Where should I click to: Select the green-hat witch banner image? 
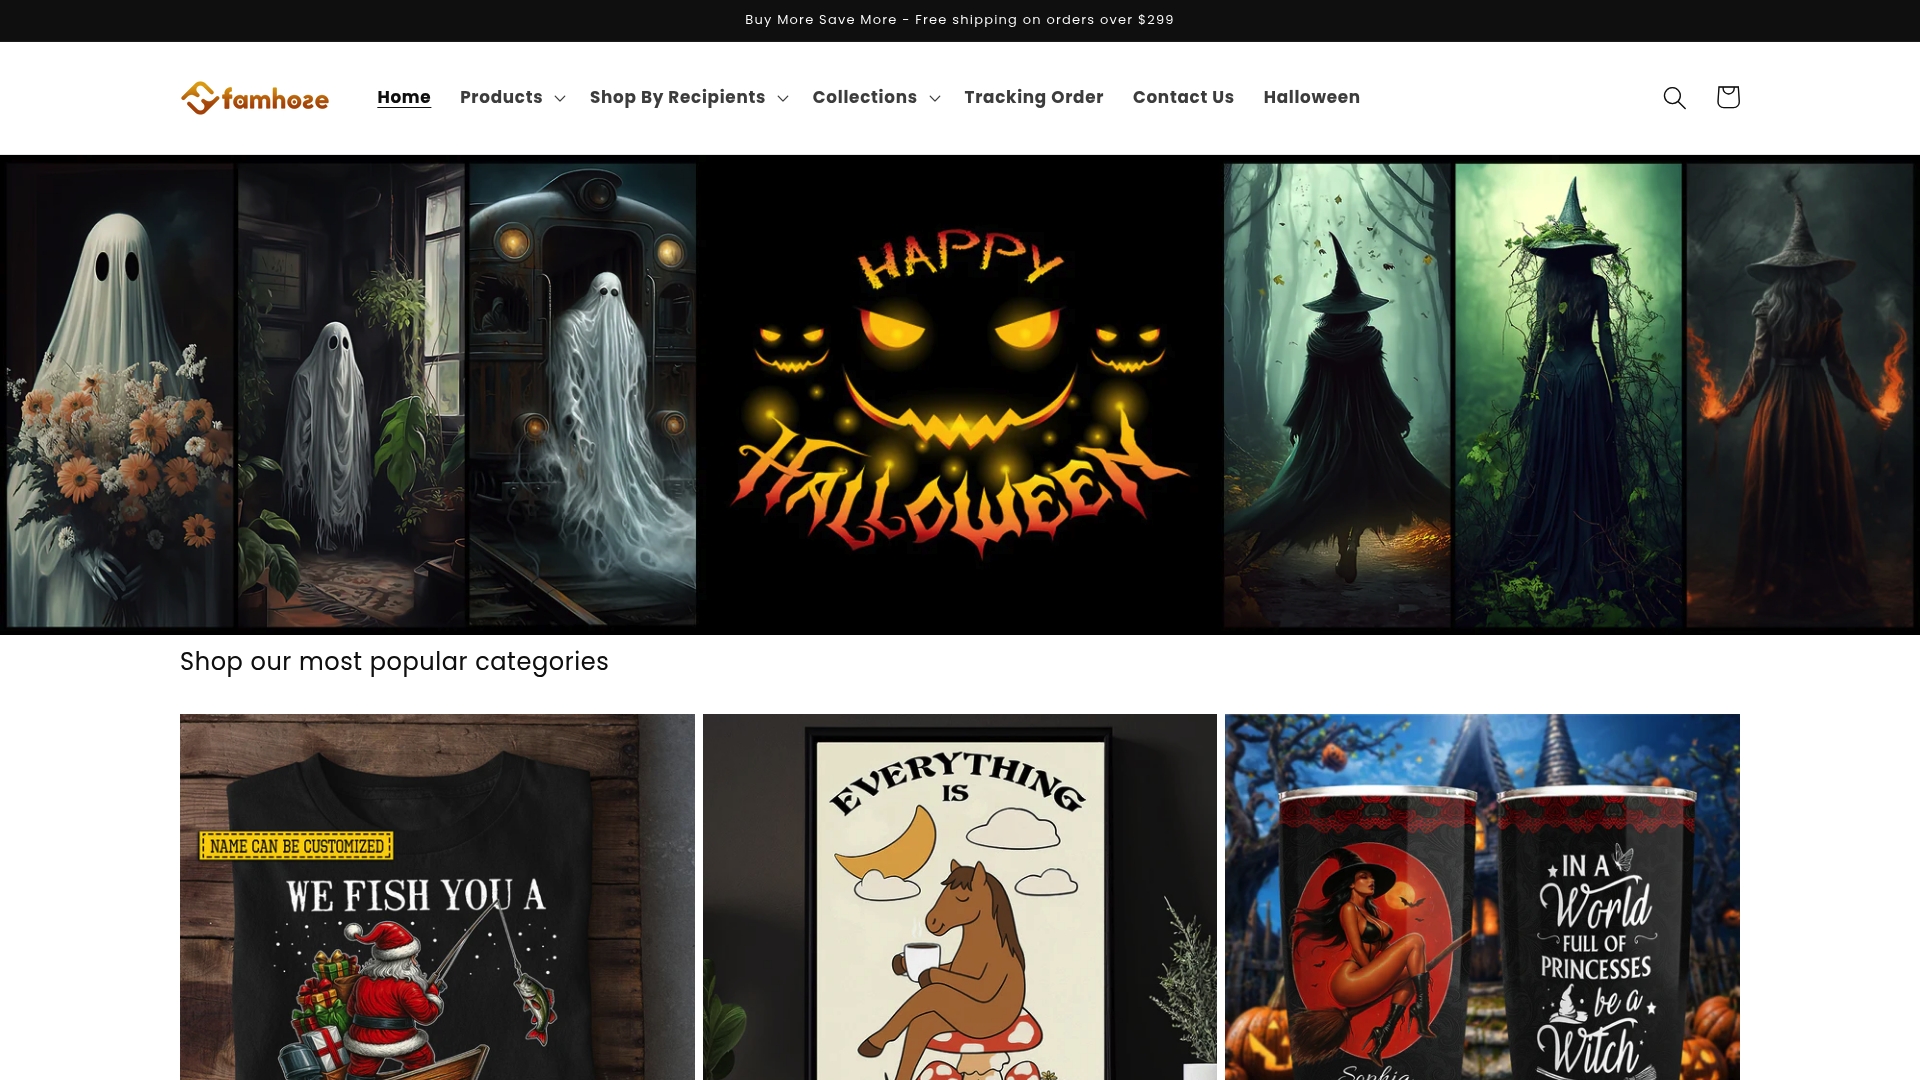click(1567, 395)
